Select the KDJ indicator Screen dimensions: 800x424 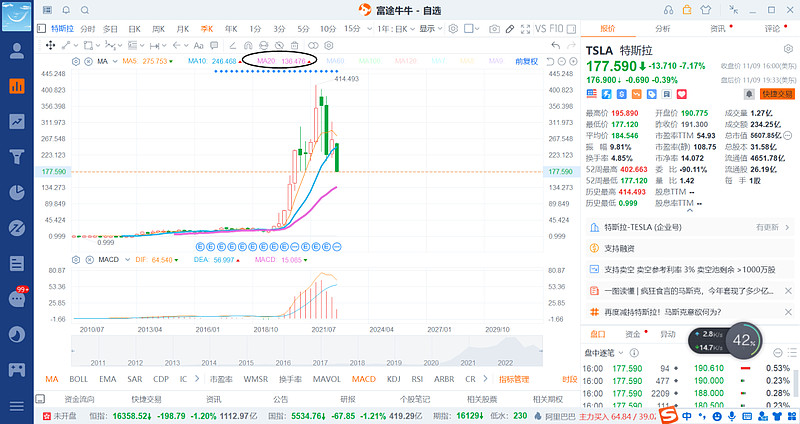(393, 379)
